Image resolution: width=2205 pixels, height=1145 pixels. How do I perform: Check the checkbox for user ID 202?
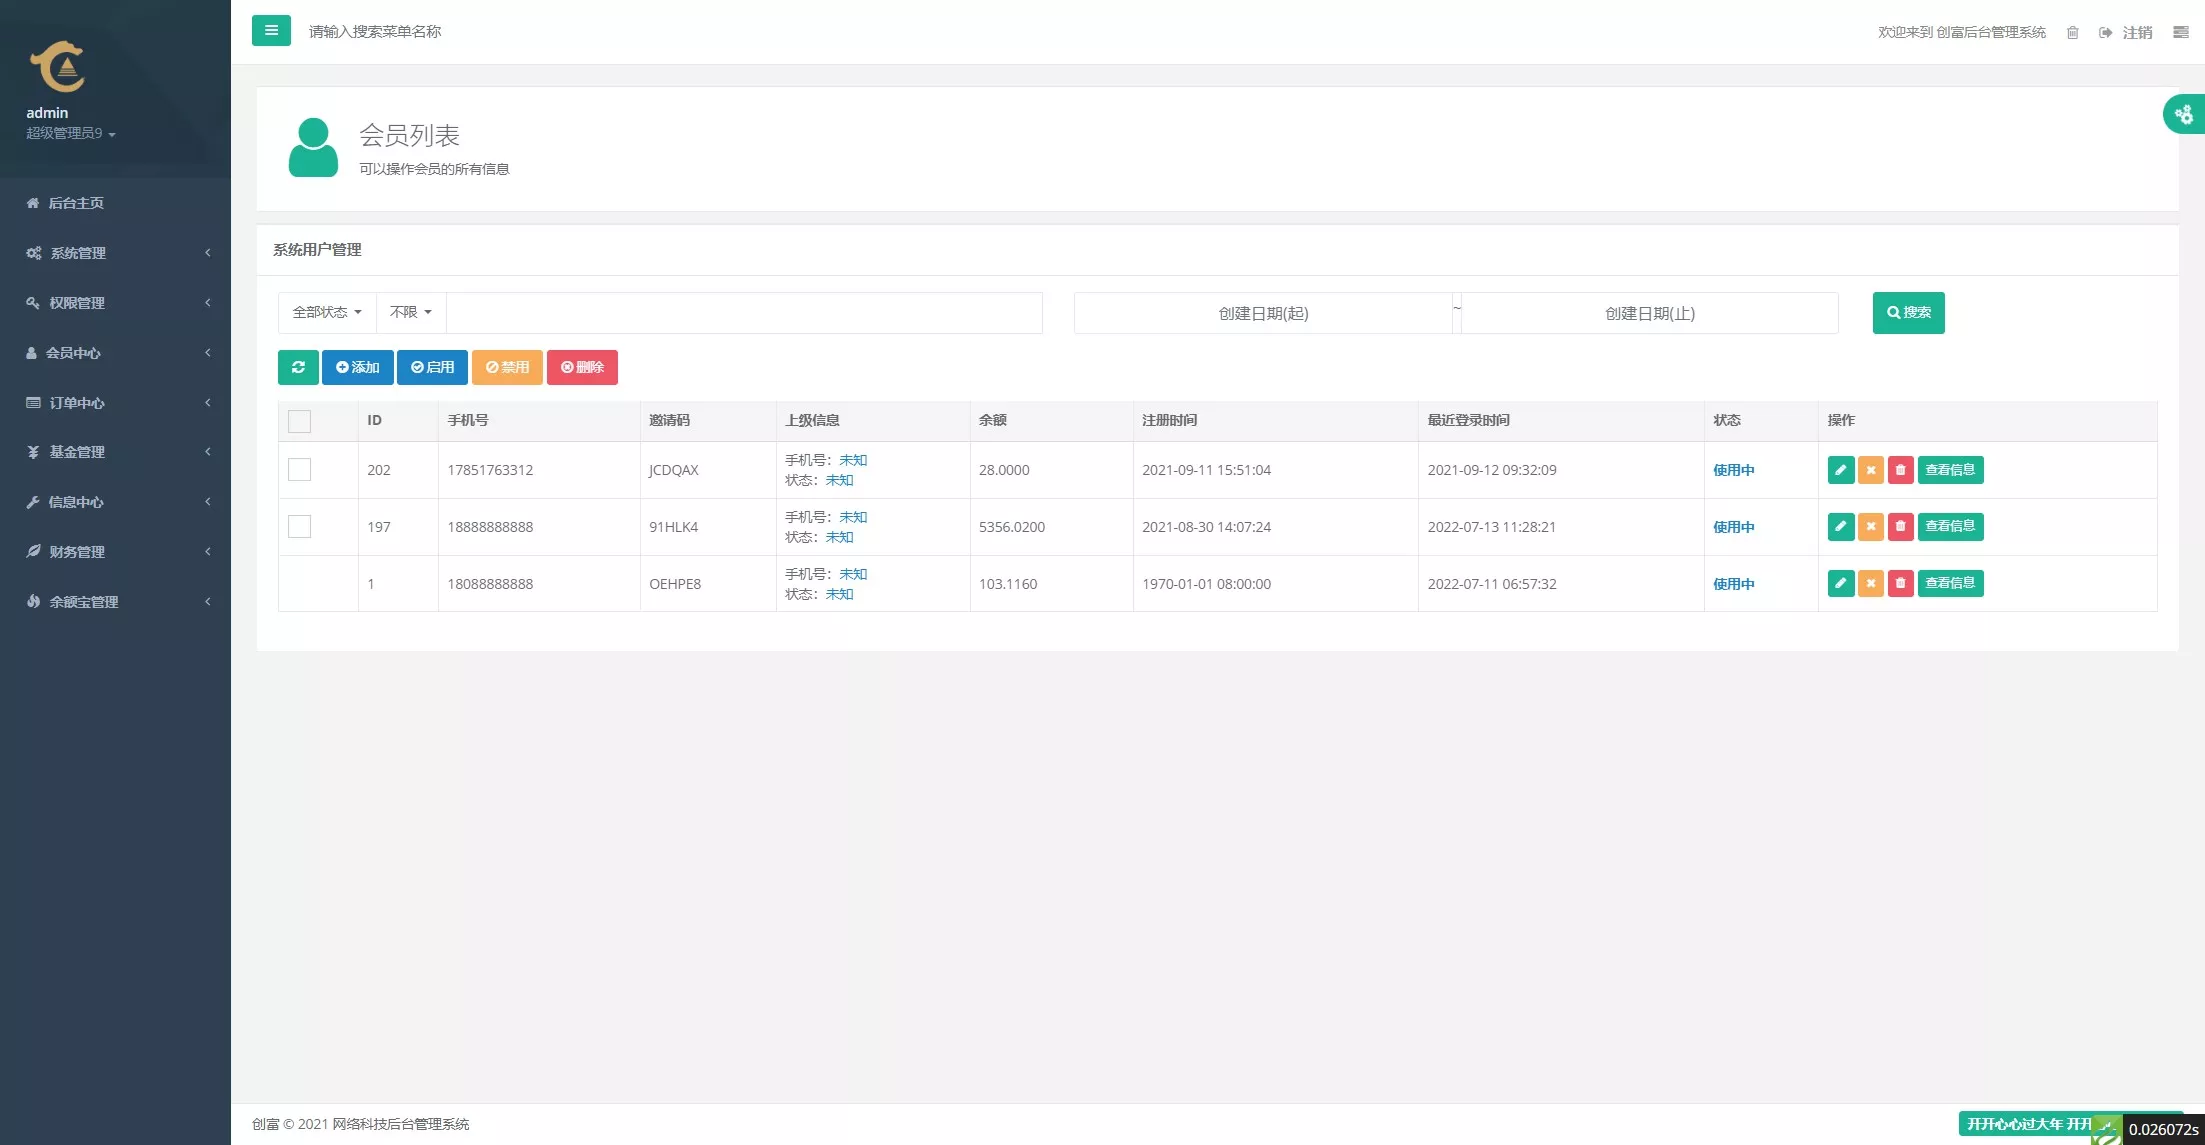[x=299, y=470]
